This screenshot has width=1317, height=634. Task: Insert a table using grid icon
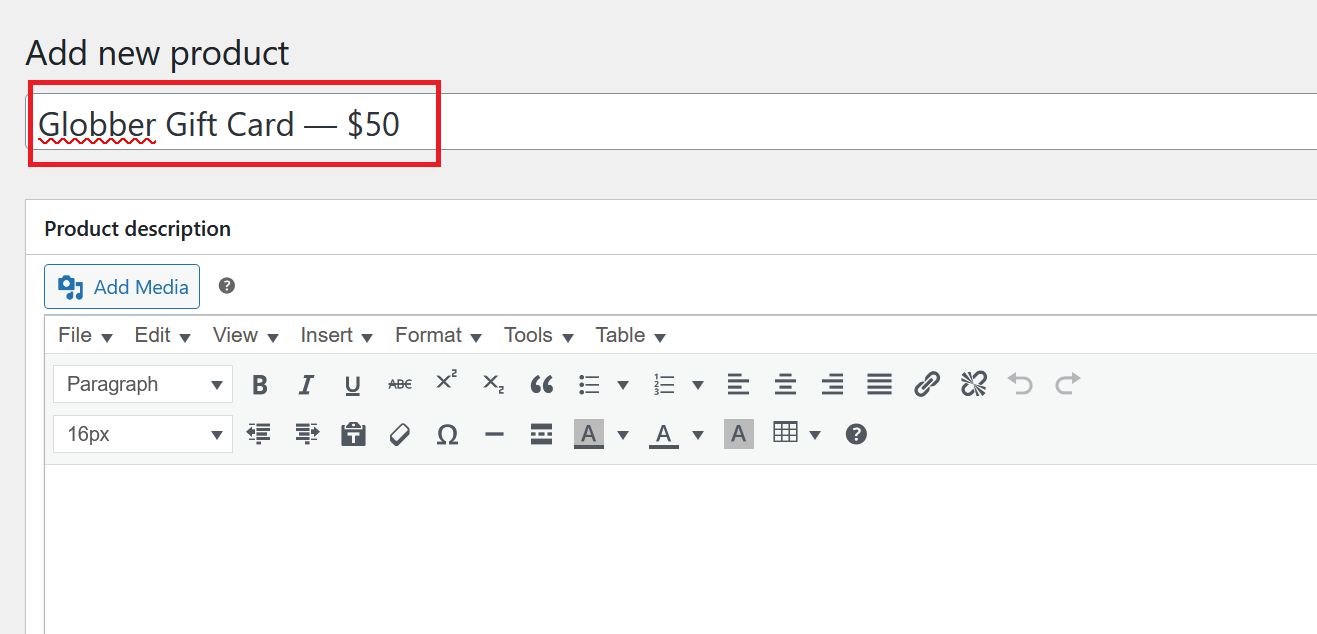click(786, 432)
